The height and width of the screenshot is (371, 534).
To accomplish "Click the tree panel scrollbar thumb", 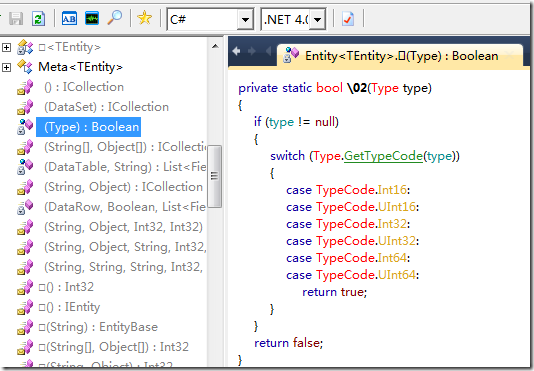I will click(x=215, y=176).
